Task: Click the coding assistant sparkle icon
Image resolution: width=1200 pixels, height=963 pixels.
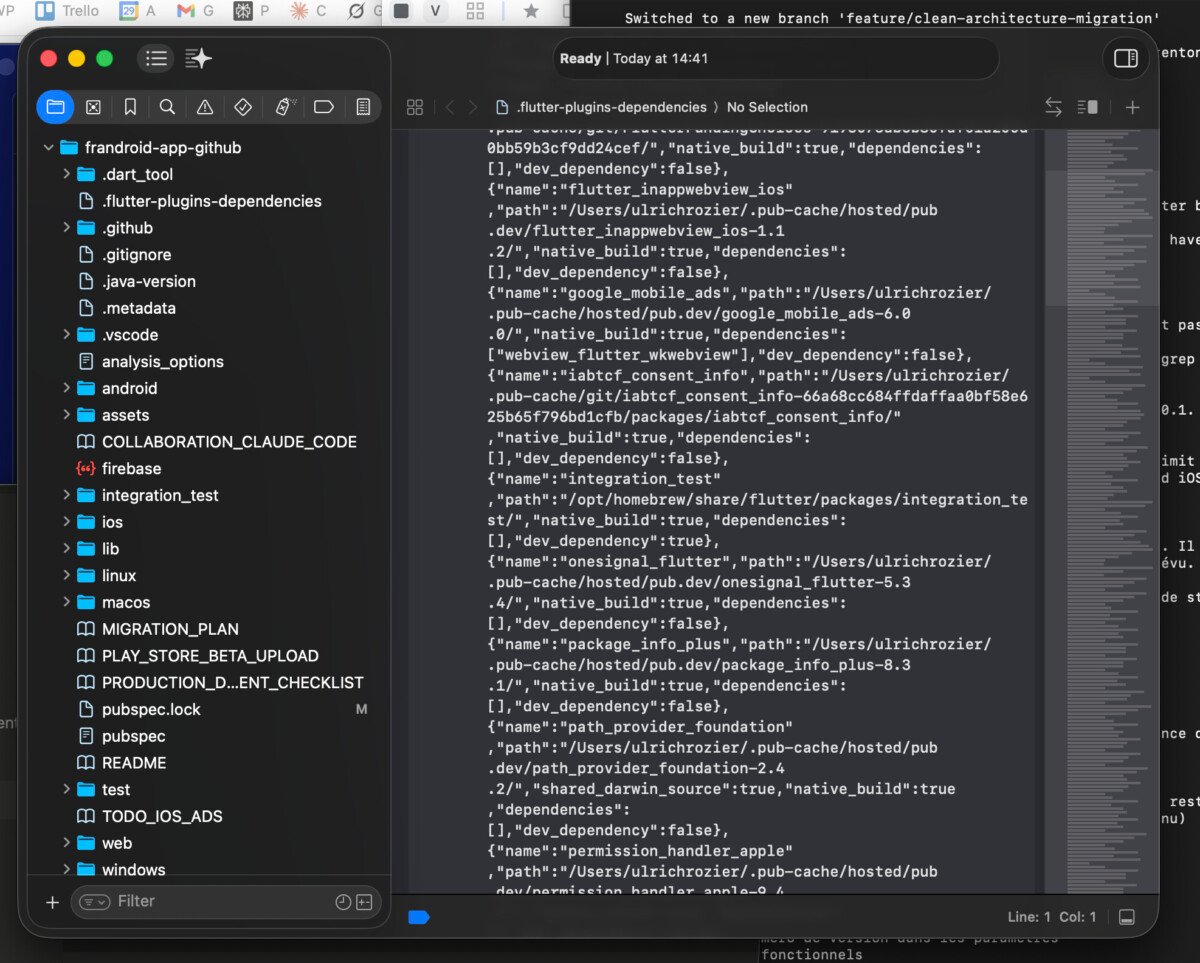Action: [x=198, y=59]
